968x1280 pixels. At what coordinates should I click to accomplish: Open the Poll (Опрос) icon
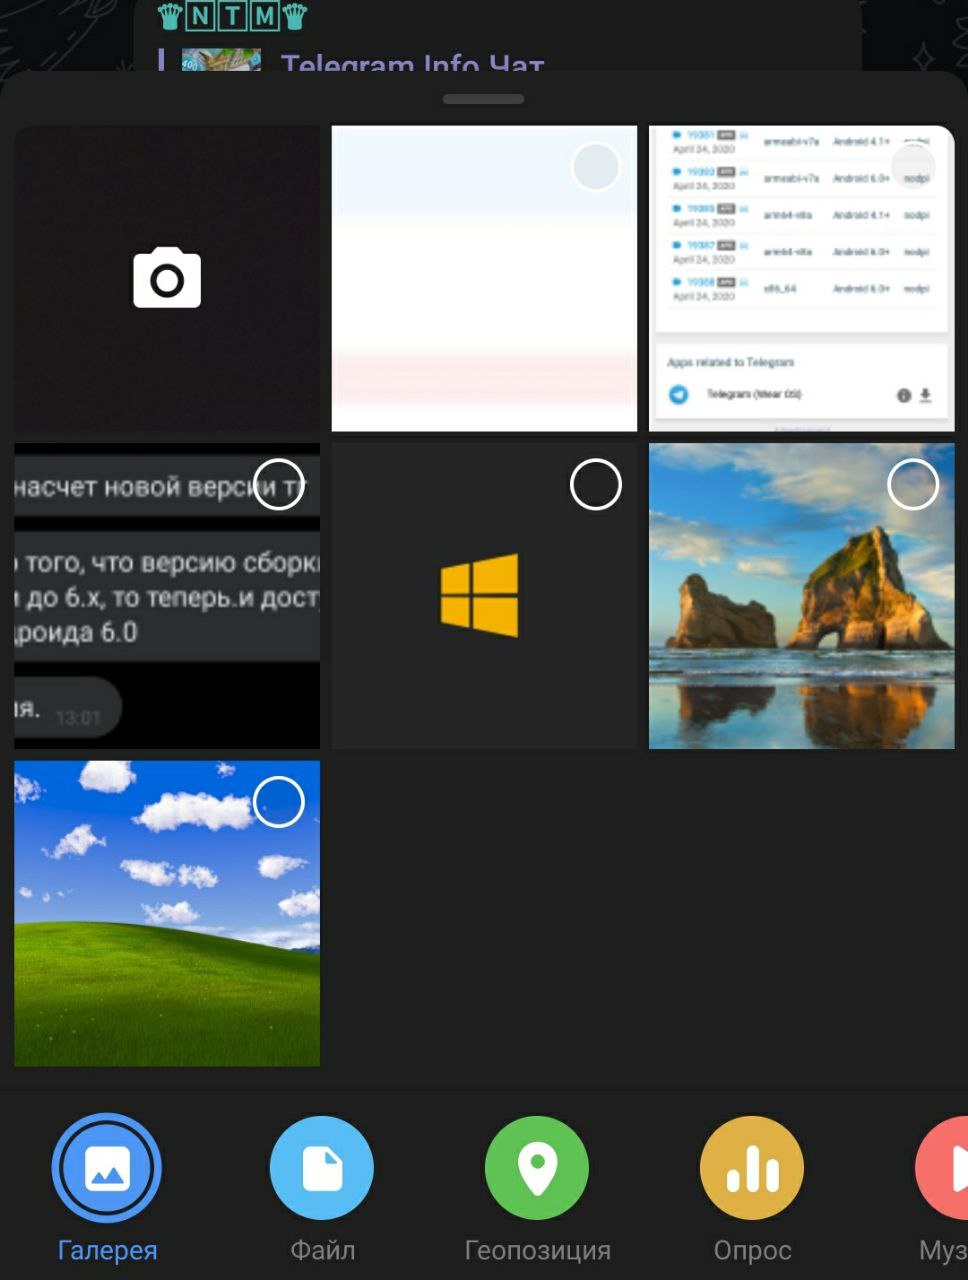click(752, 1168)
